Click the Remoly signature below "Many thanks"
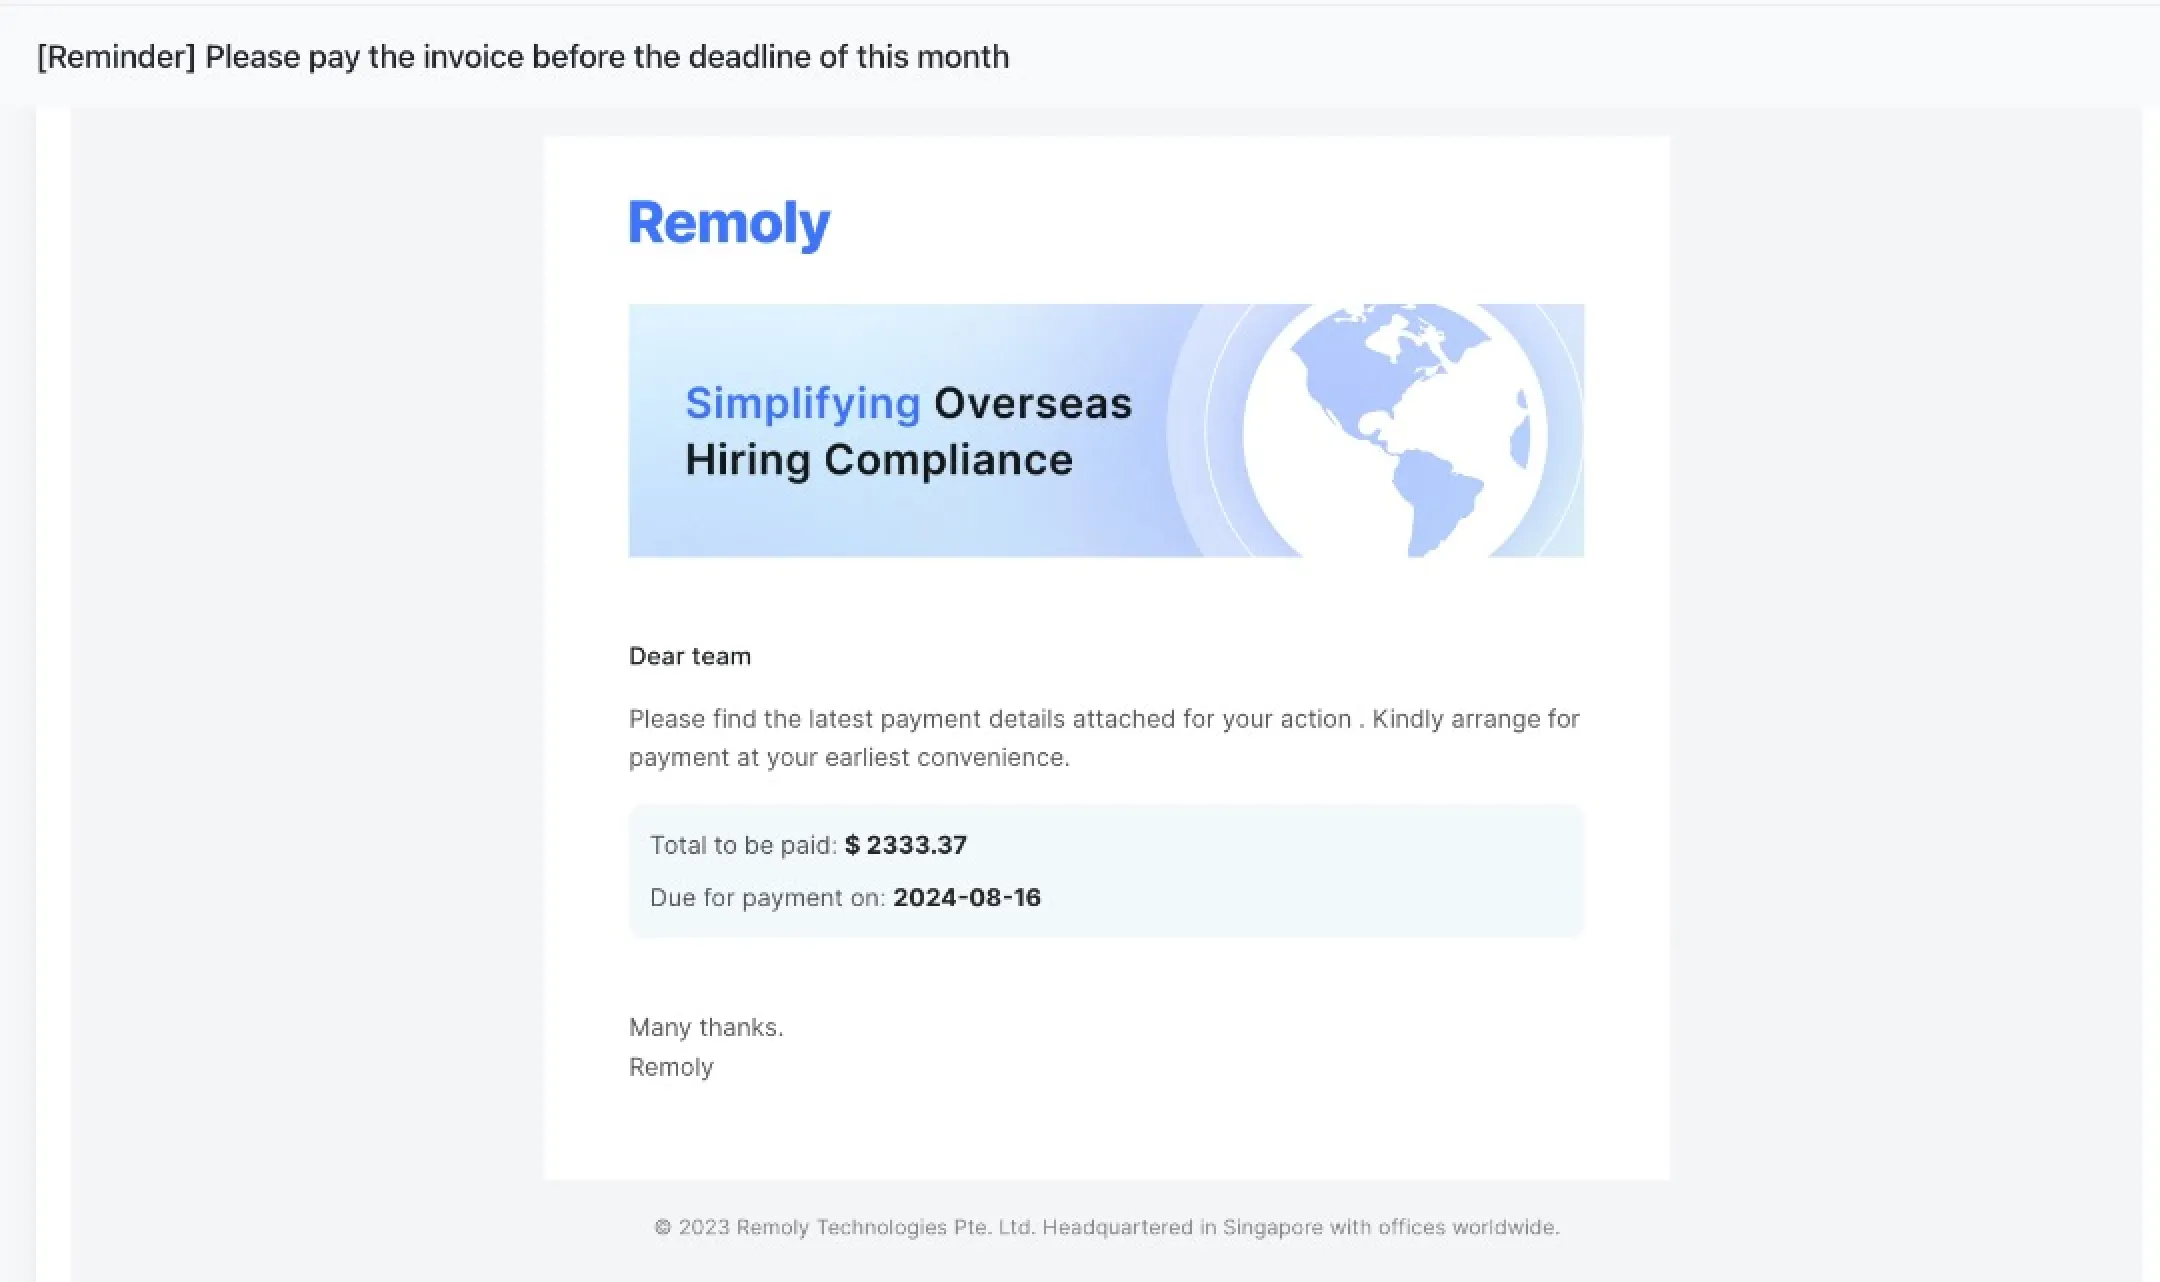 pyautogui.click(x=671, y=1067)
